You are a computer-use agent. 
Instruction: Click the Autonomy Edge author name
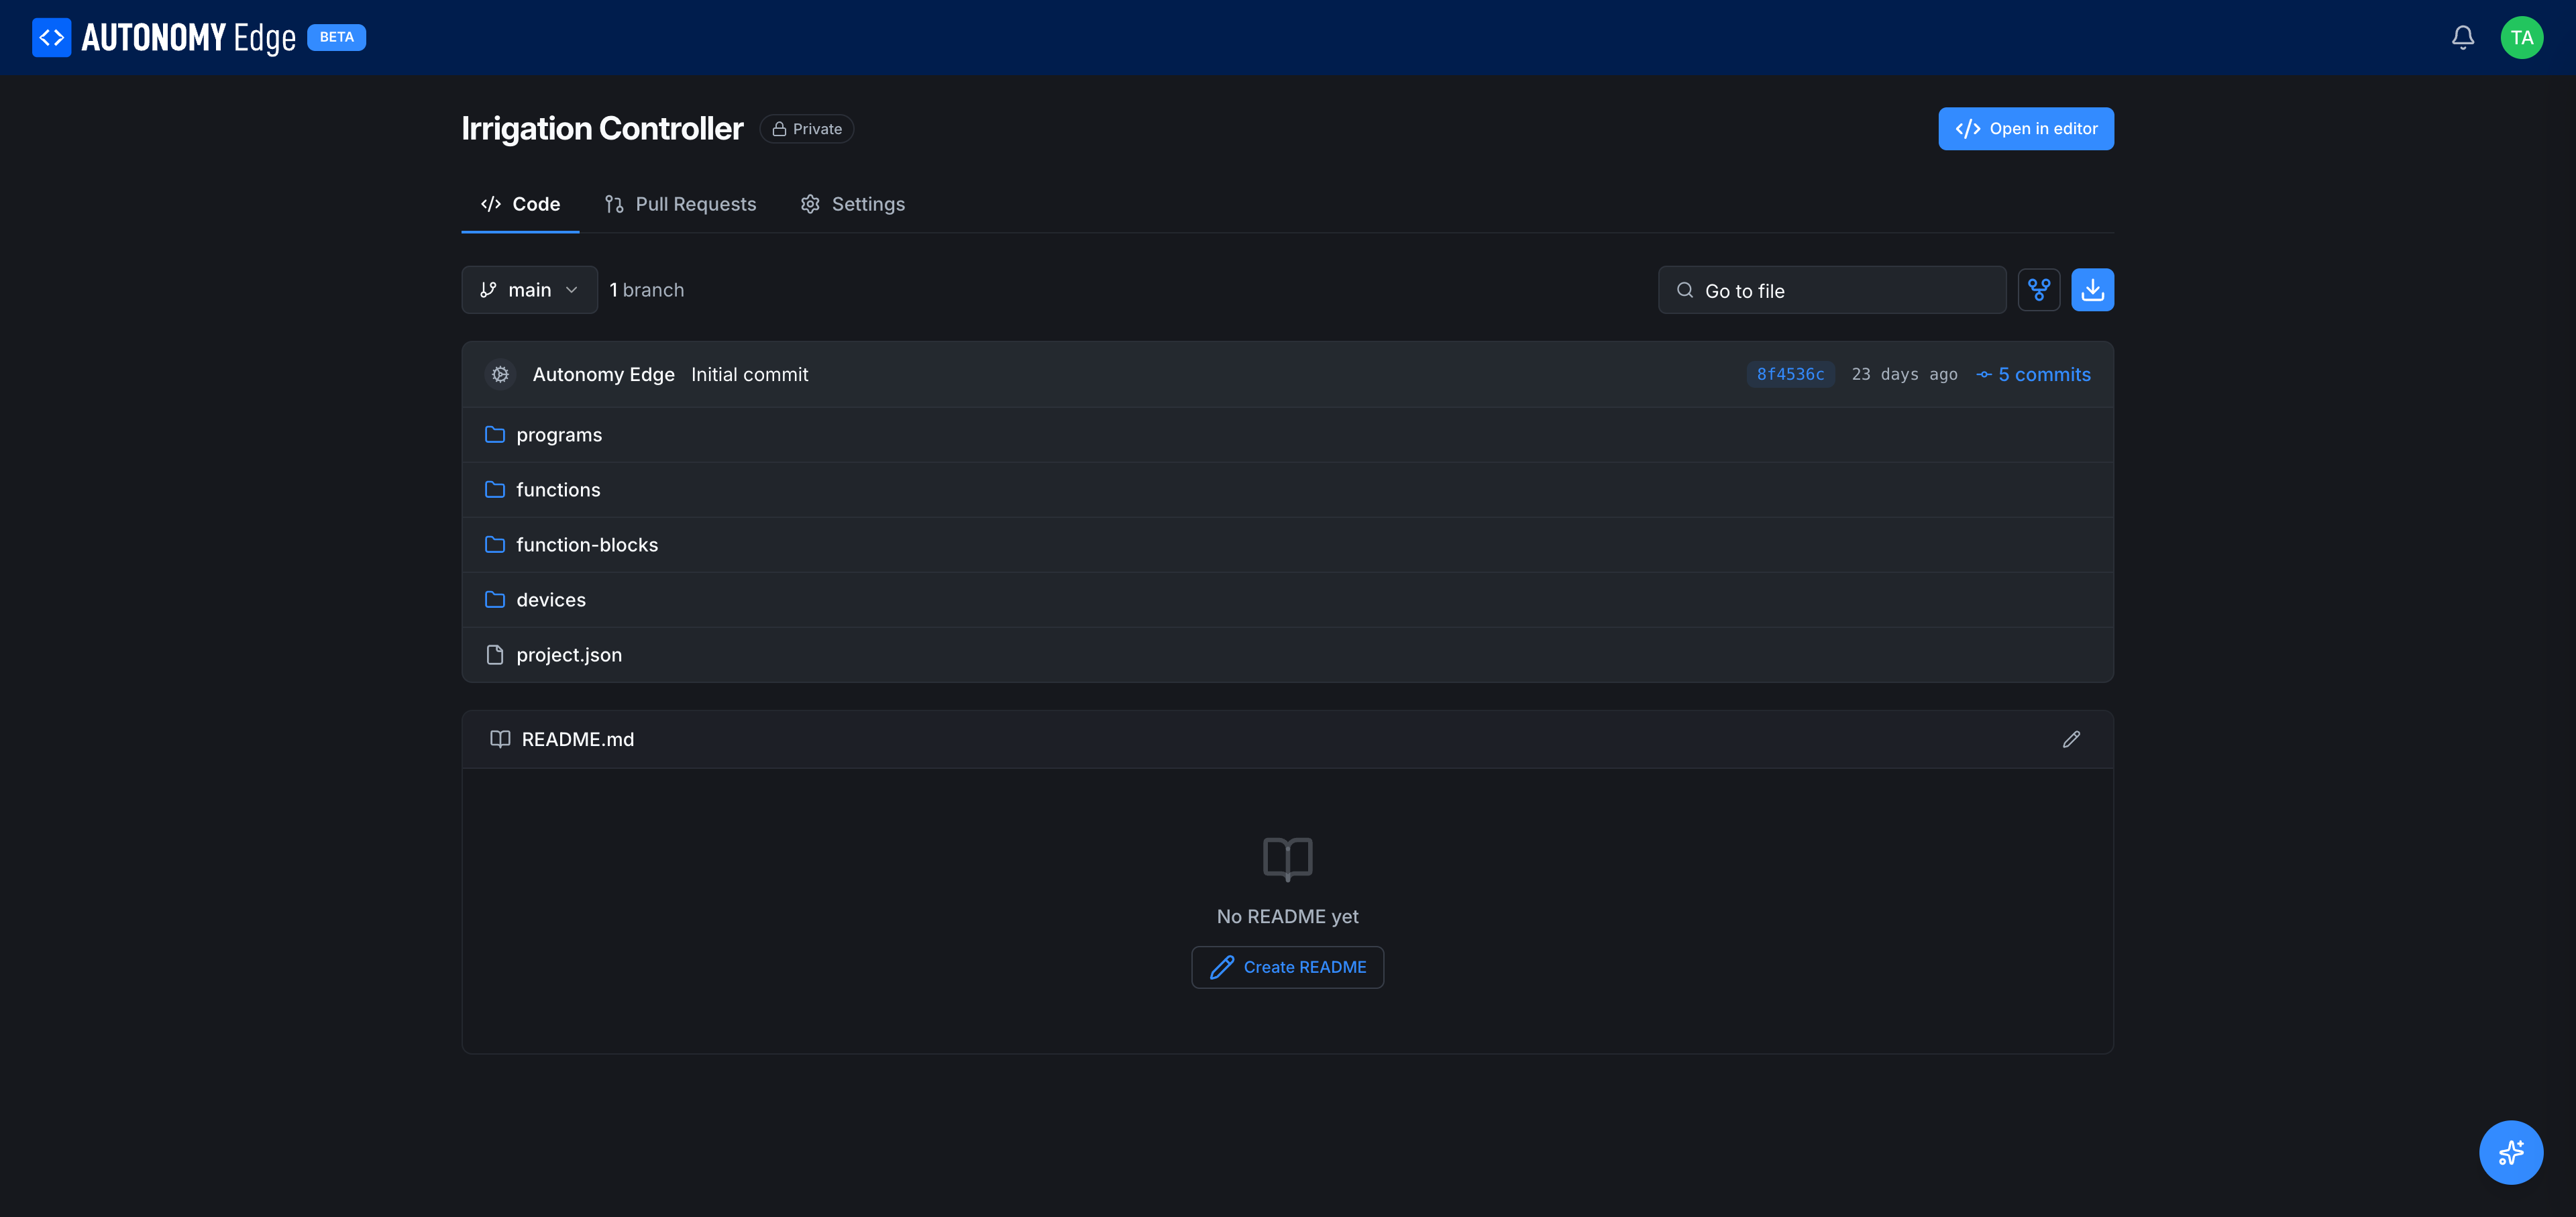click(x=603, y=374)
